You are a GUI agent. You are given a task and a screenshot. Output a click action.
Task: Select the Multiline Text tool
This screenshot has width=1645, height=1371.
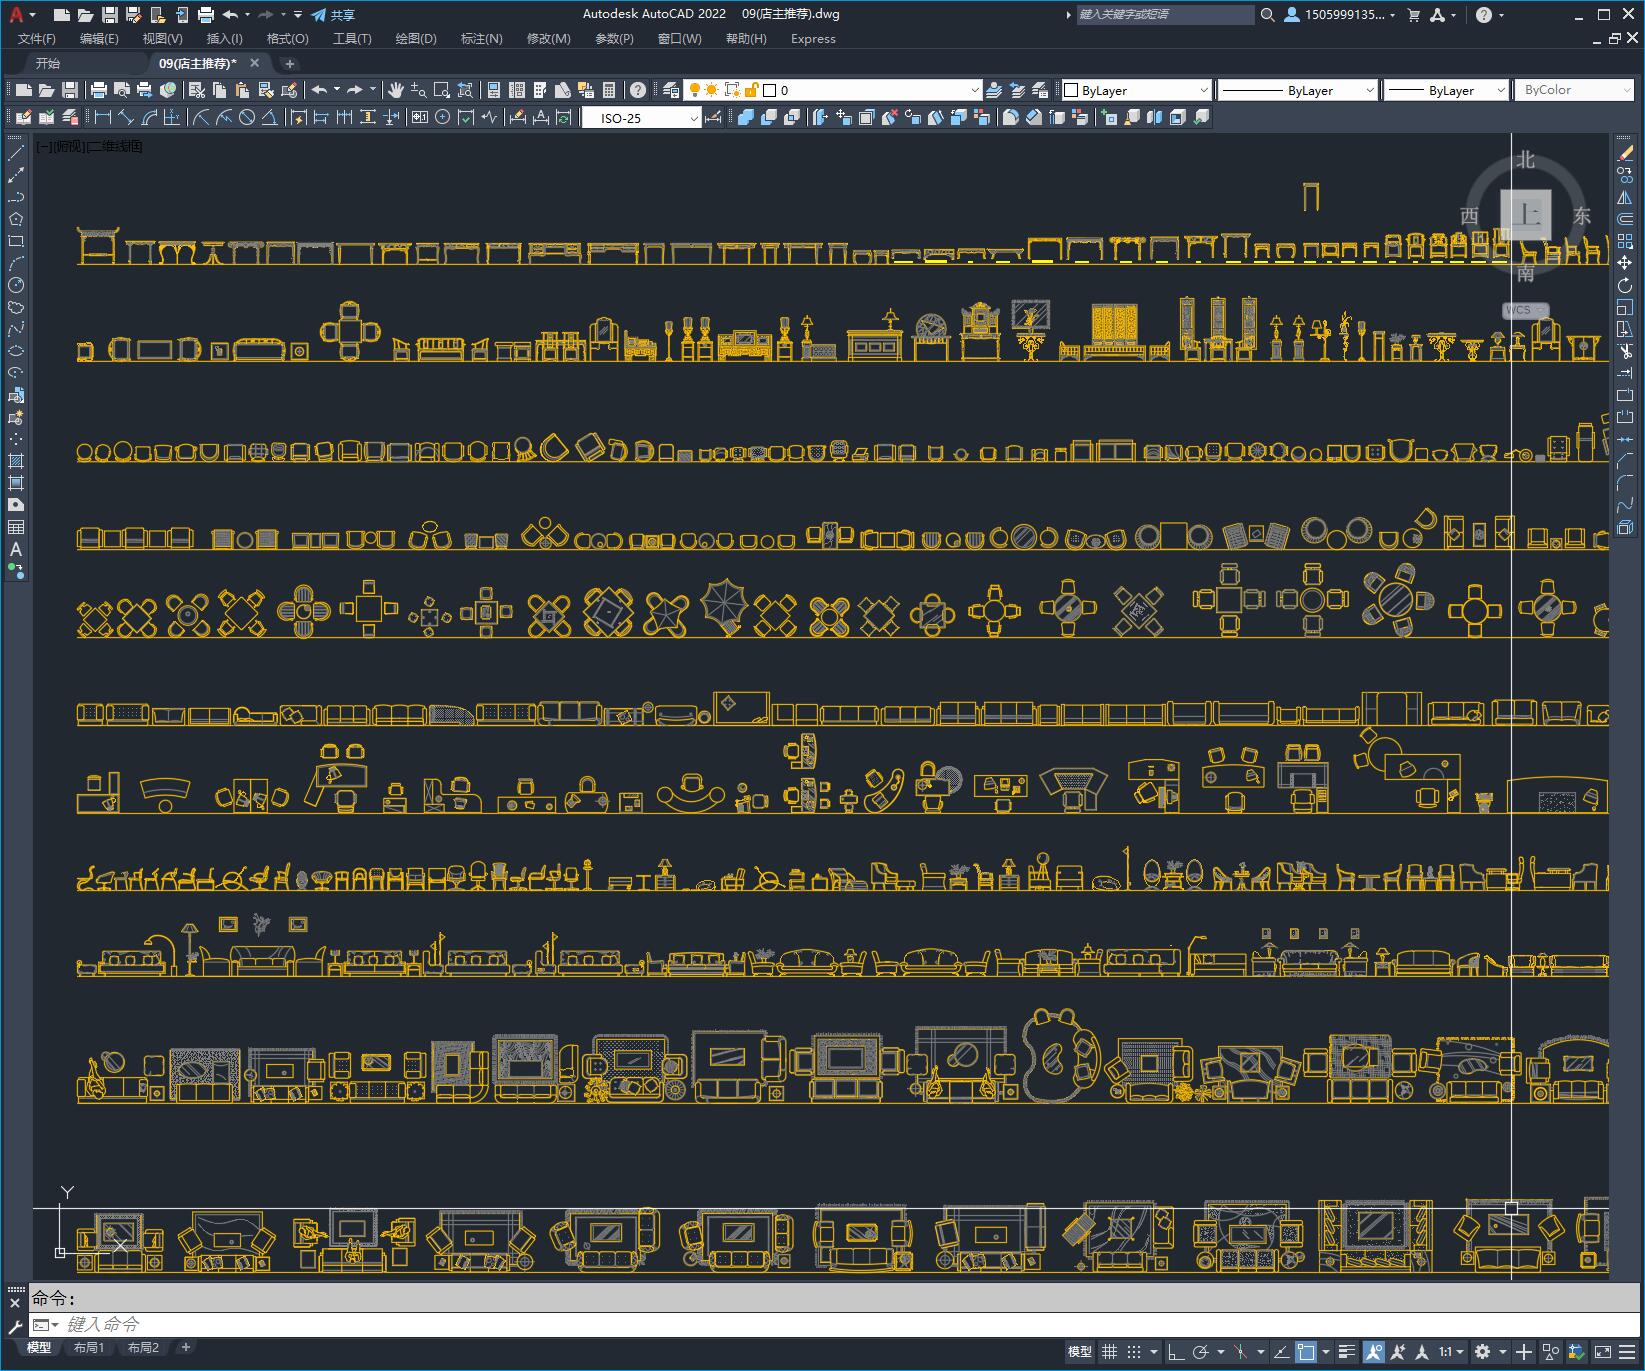[x=16, y=549]
